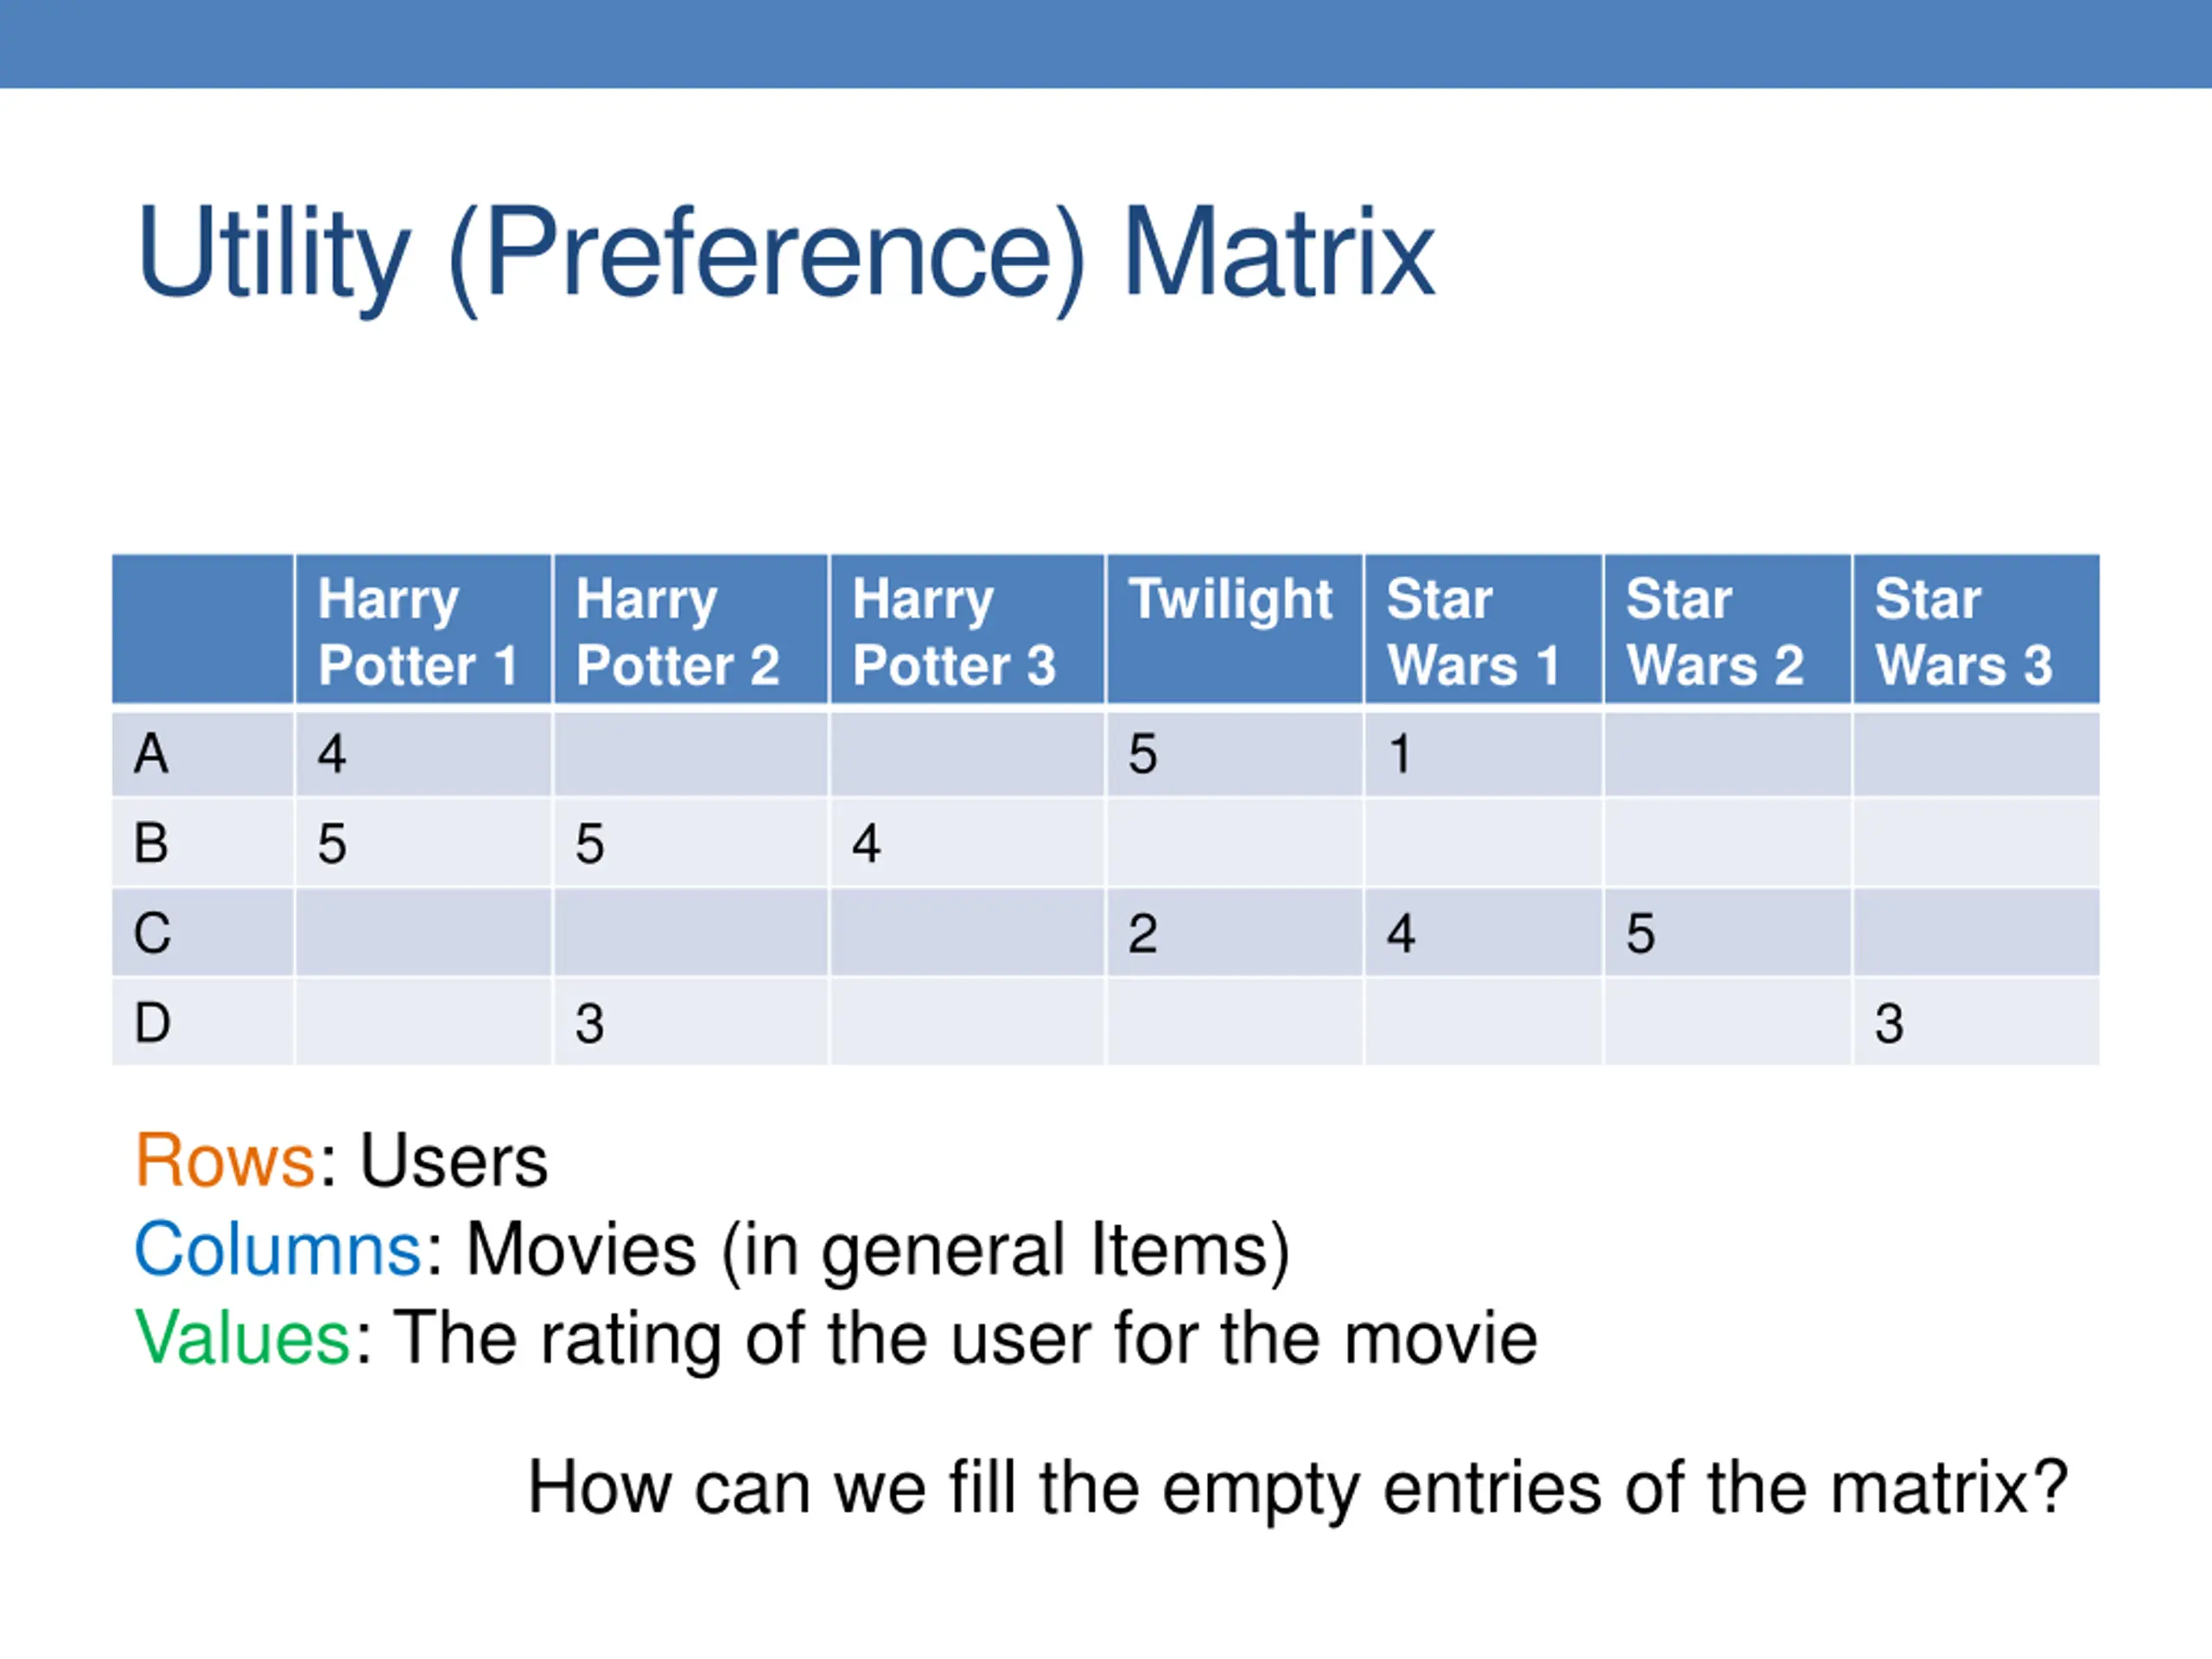Select the Harry Potter 1 column header
Image resolution: width=2212 pixels, height=1659 pixels.
[x=423, y=630]
